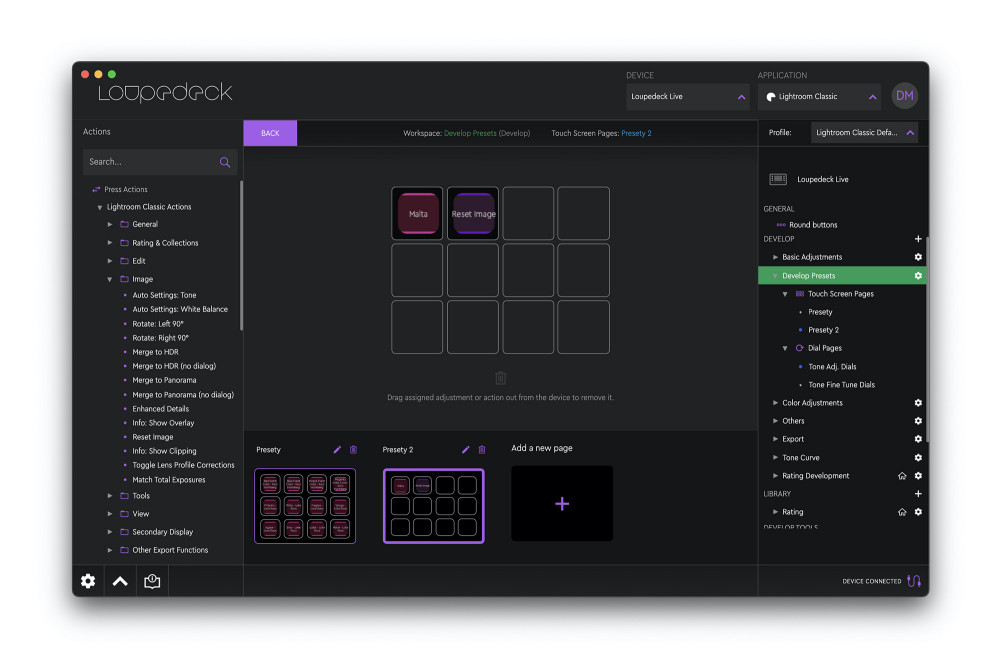Click the gear icon for Export workspace
Viewport: 1000px width, 667px height.
tap(918, 439)
